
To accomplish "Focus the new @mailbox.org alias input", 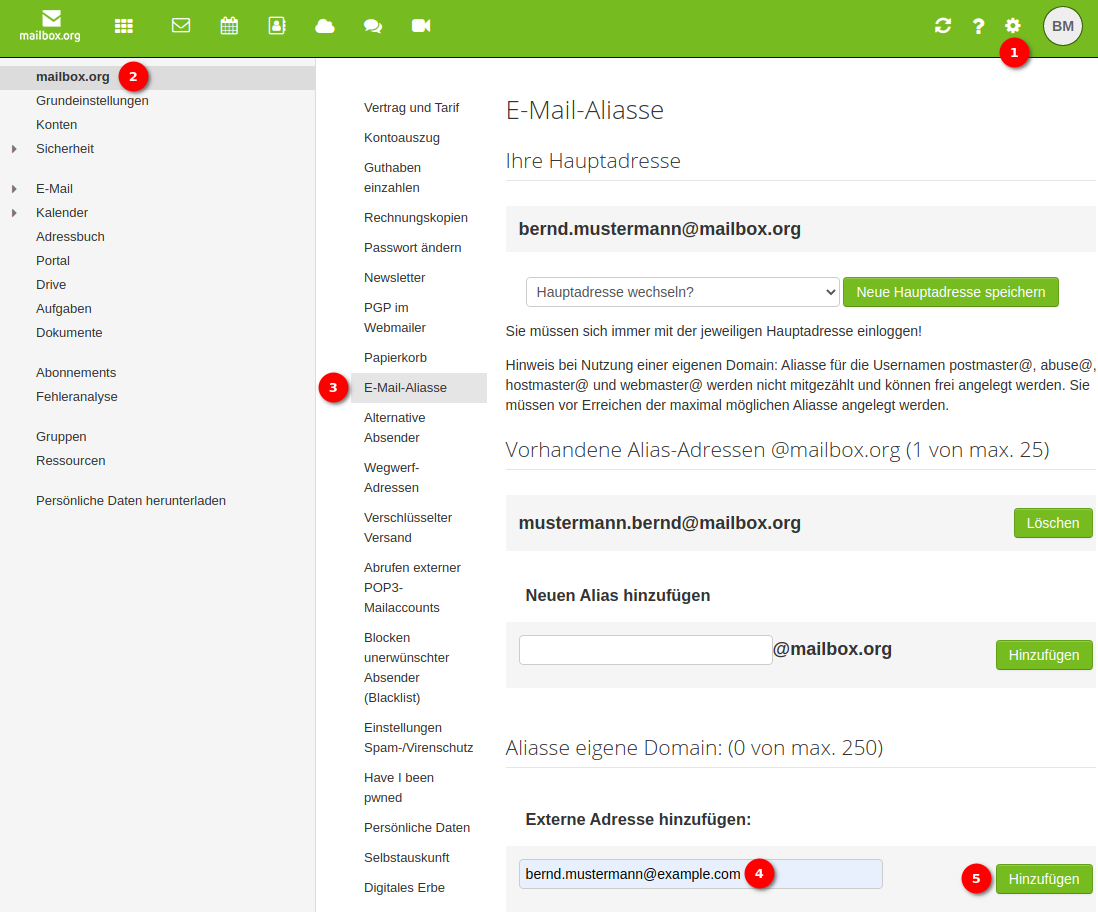I will (645, 650).
